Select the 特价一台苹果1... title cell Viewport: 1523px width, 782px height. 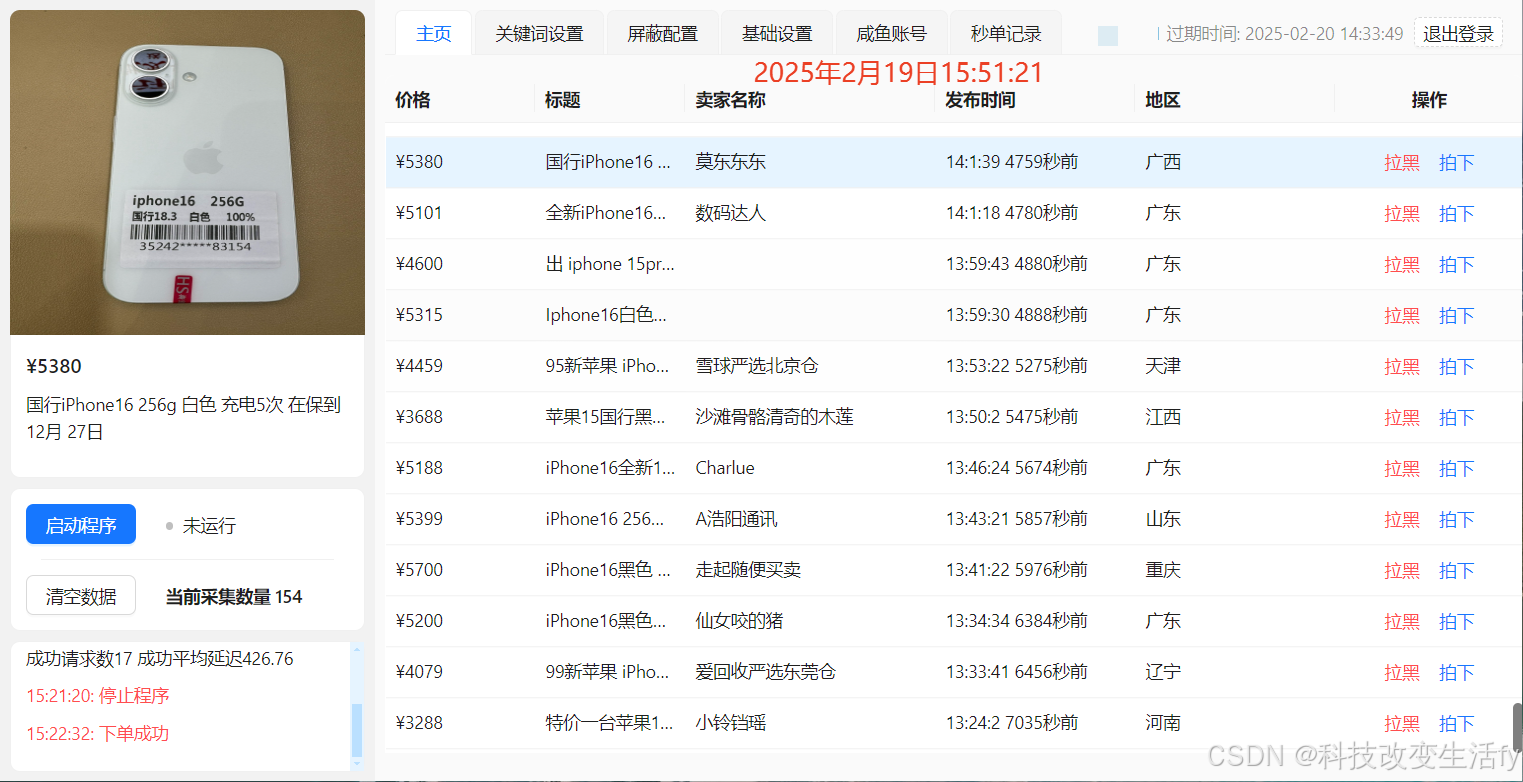(609, 723)
